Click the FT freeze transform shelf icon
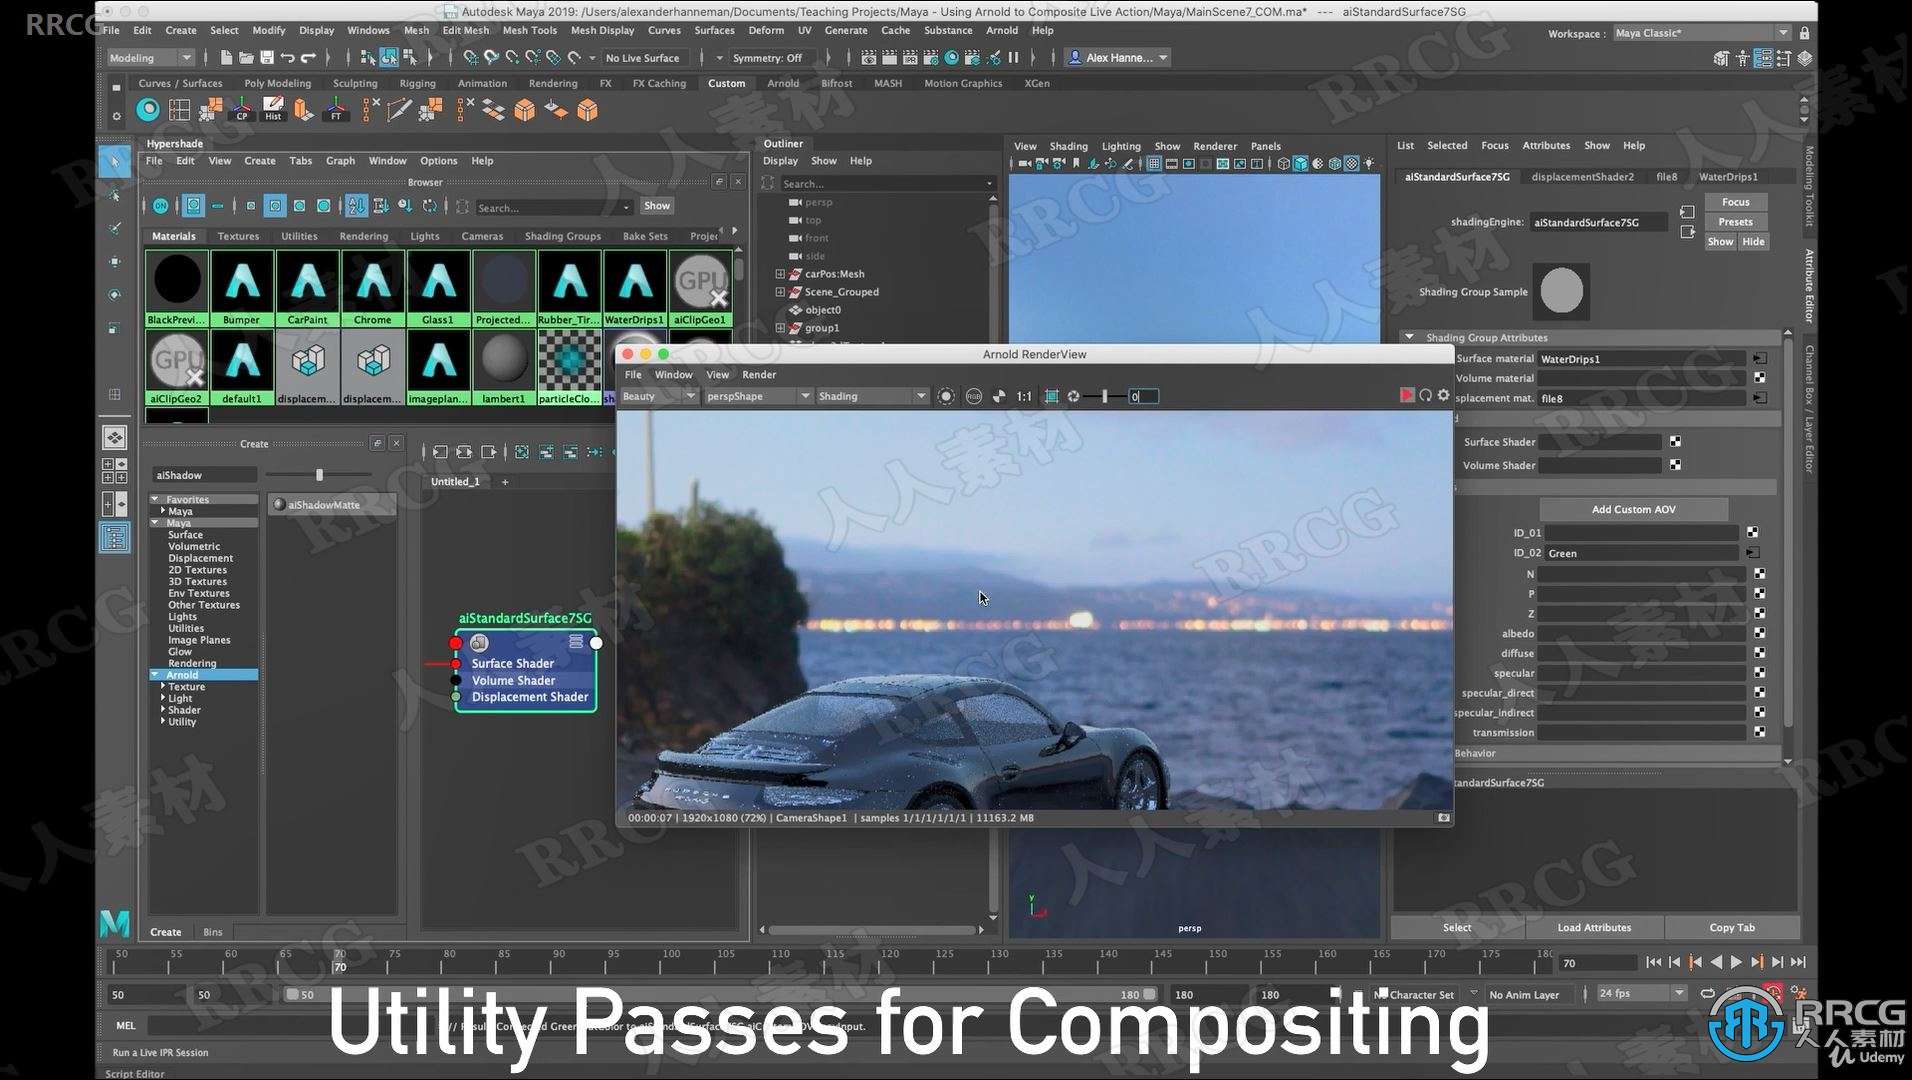Image resolution: width=1912 pixels, height=1080 pixels. (x=336, y=110)
